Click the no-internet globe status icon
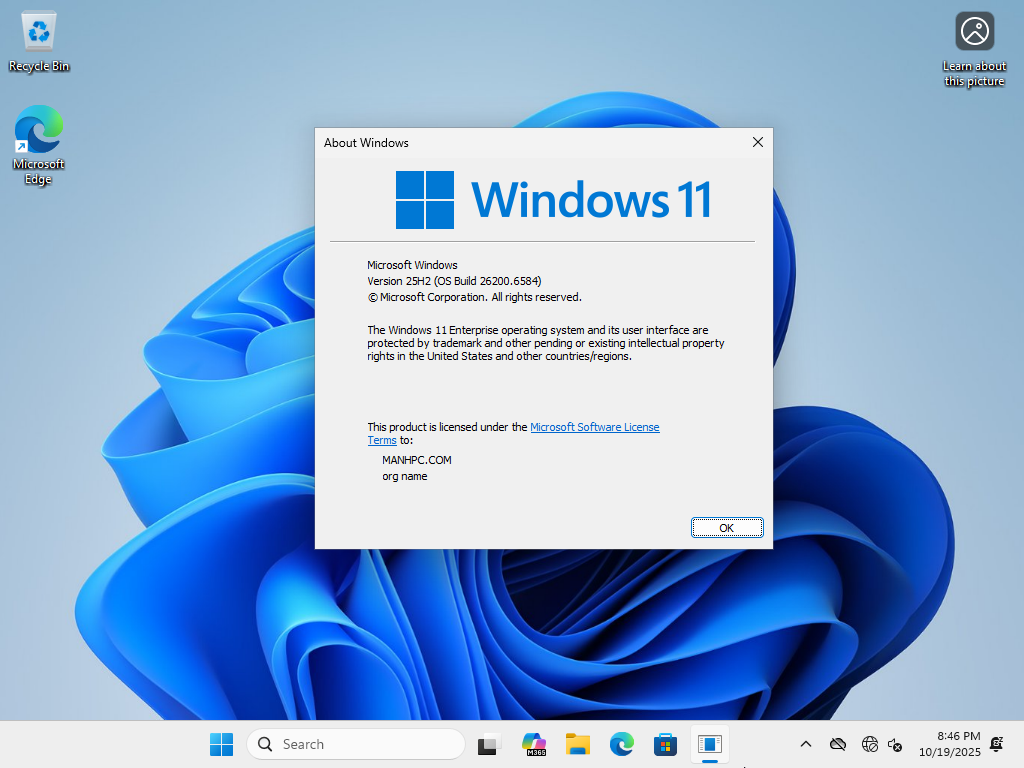1024x768 pixels. [869, 744]
